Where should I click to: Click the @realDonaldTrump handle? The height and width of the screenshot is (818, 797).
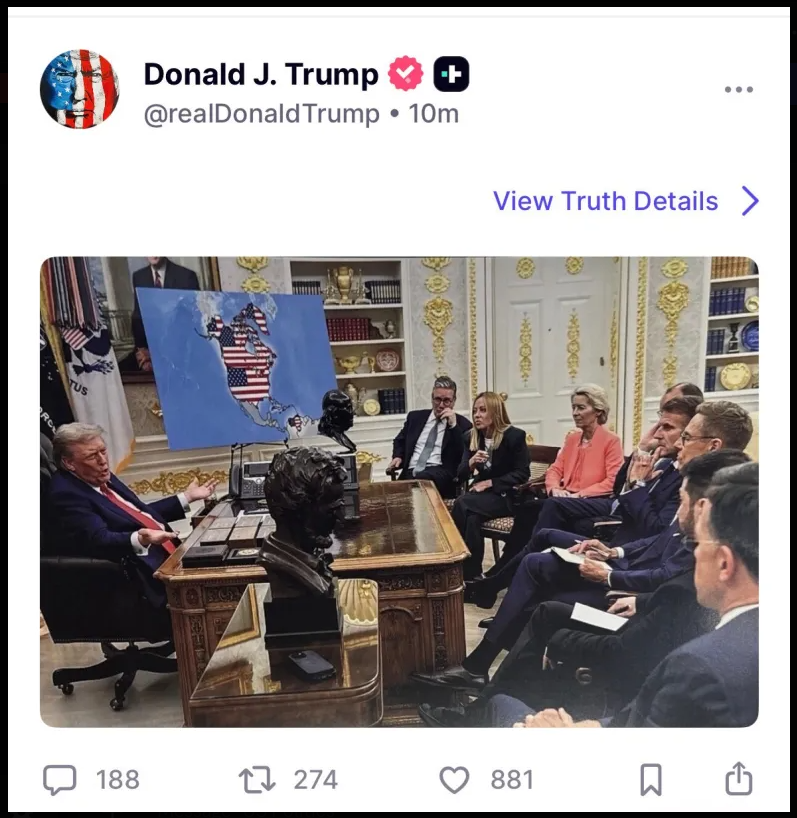tap(261, 114)
